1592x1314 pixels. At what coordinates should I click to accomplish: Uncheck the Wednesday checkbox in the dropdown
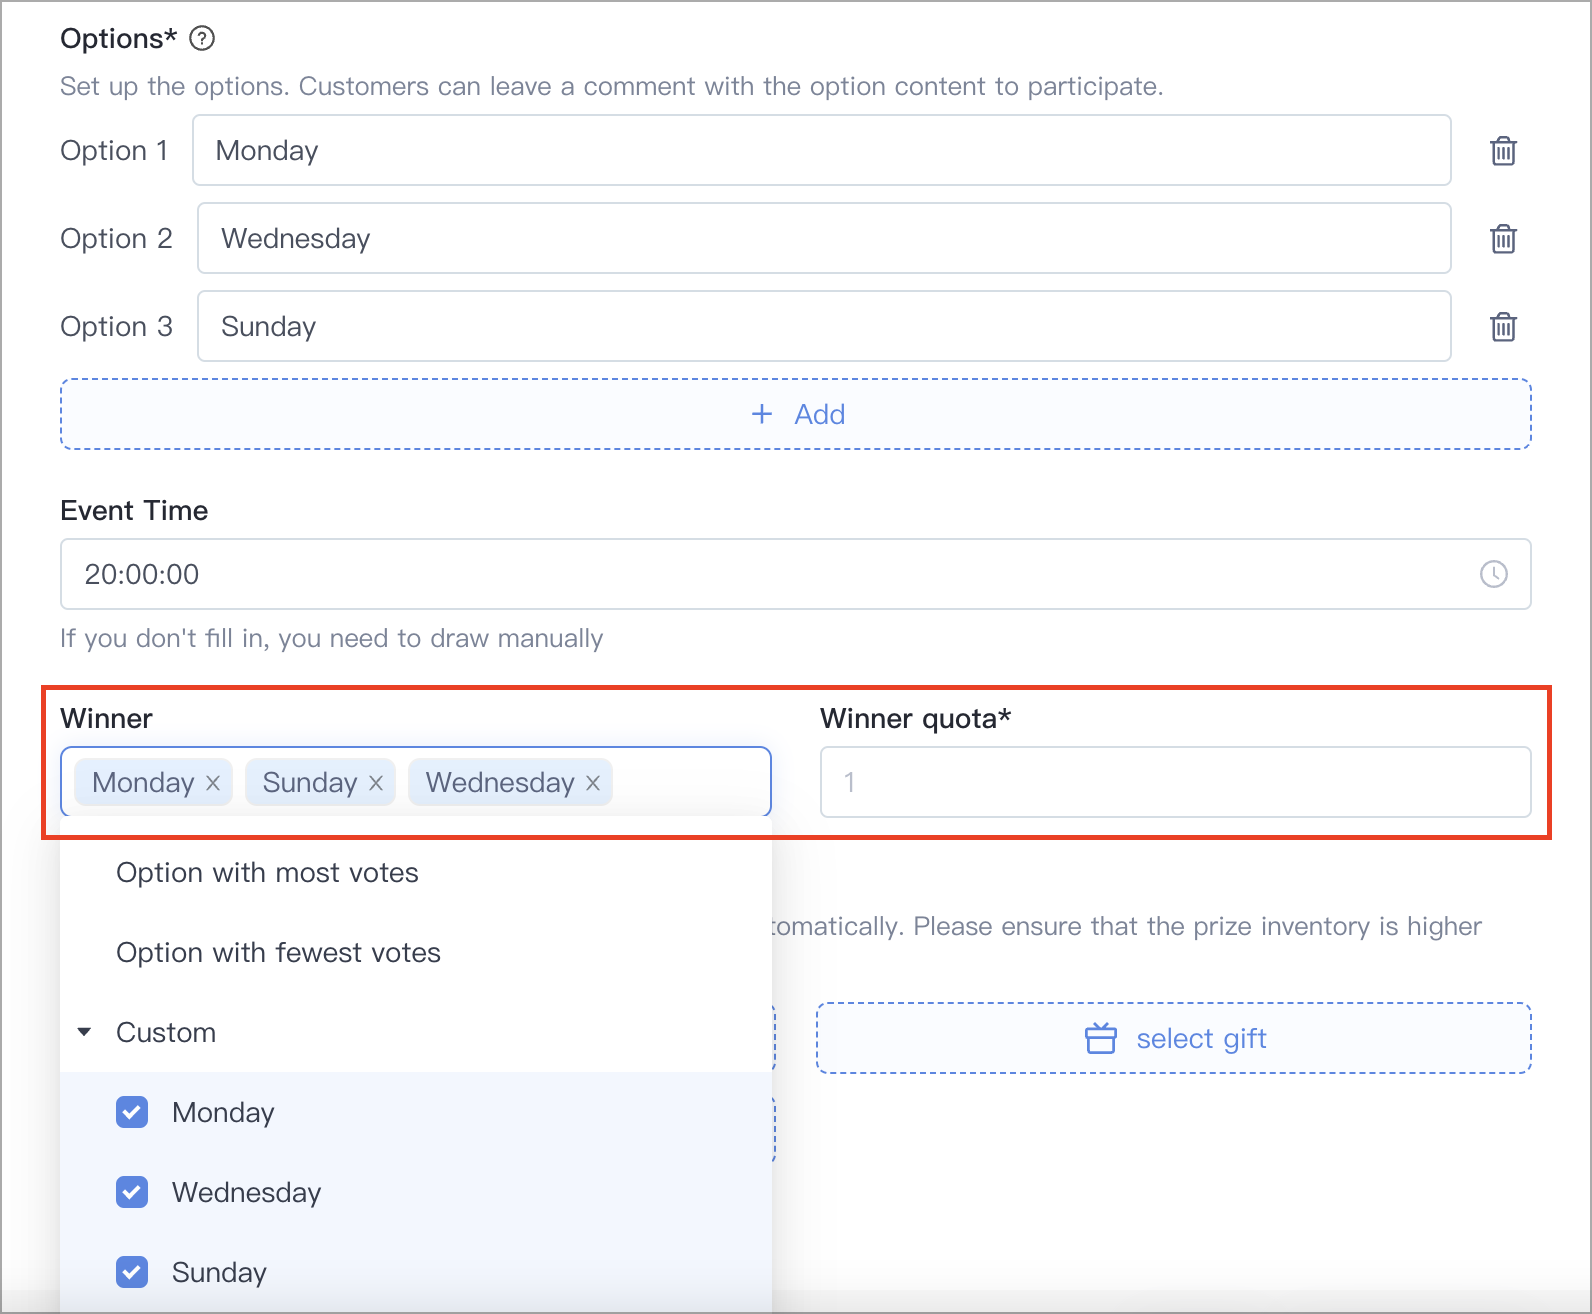pos(132,1192)
